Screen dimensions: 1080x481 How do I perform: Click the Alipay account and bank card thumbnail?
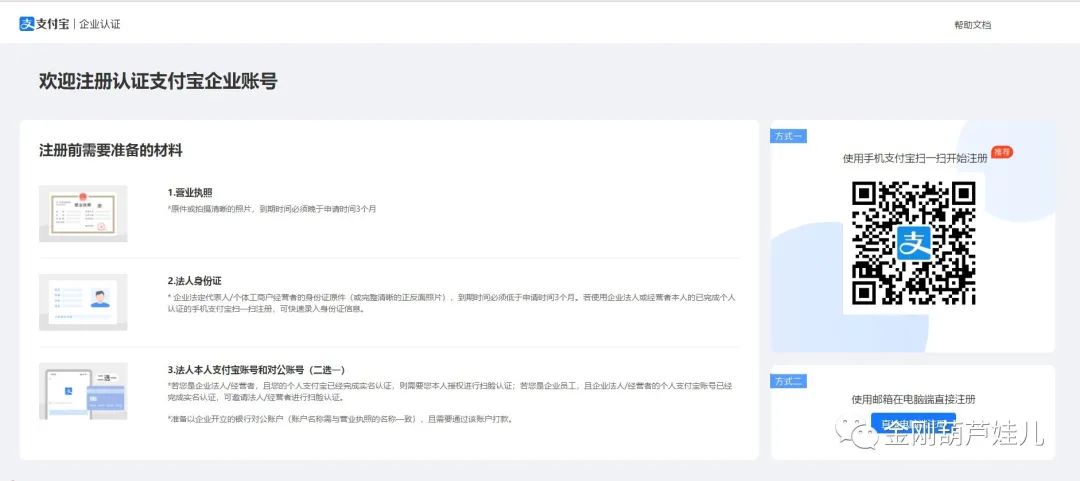tap(83, 391)
